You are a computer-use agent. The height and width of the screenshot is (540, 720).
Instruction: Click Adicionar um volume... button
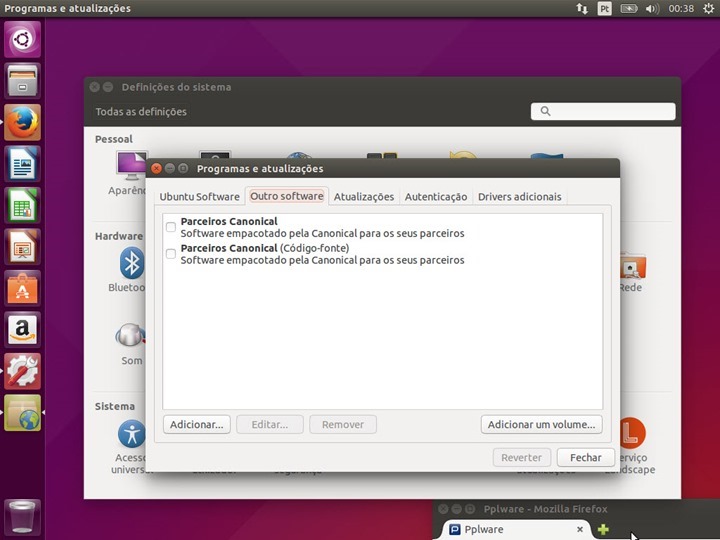[x=541, y=424]
